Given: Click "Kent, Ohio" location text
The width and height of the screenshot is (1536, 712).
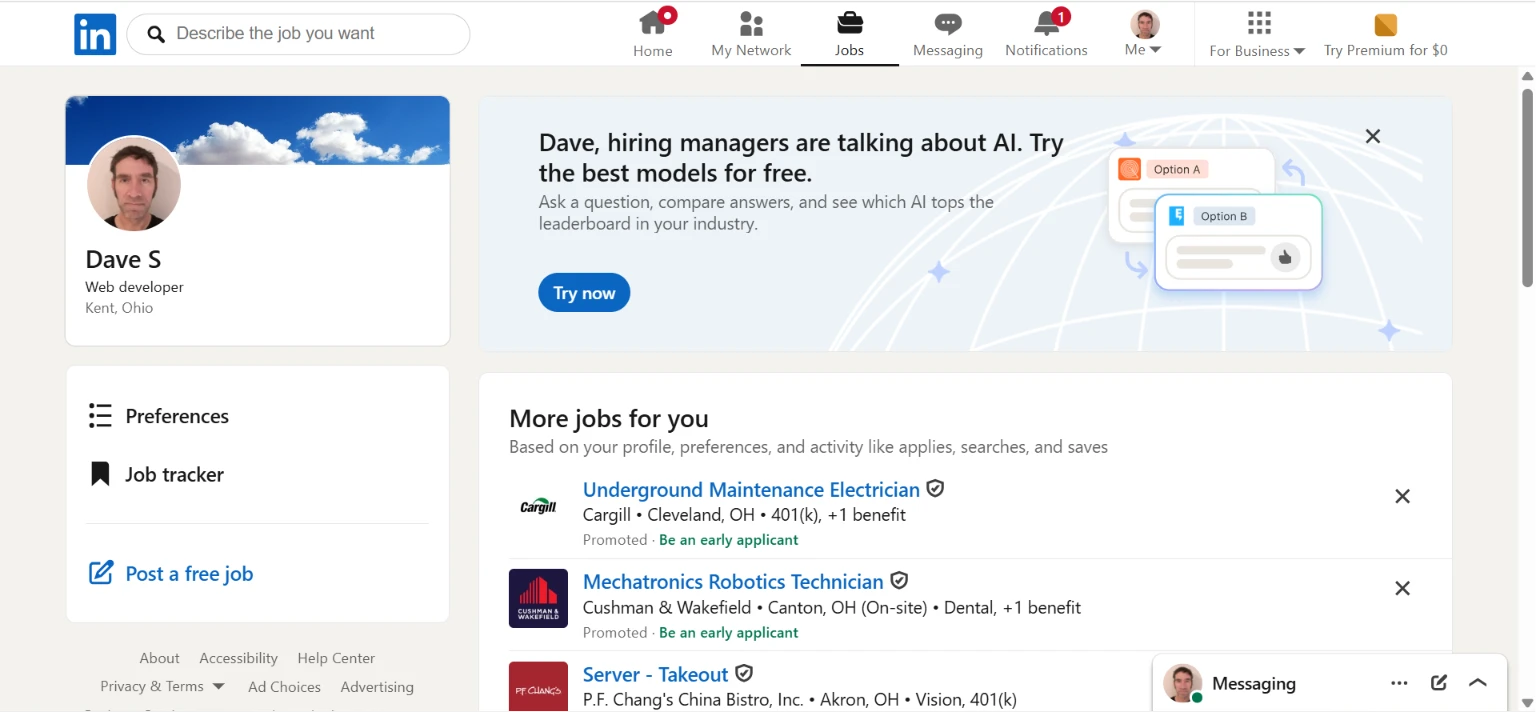Looking at the screenshot, I should 119,308.
